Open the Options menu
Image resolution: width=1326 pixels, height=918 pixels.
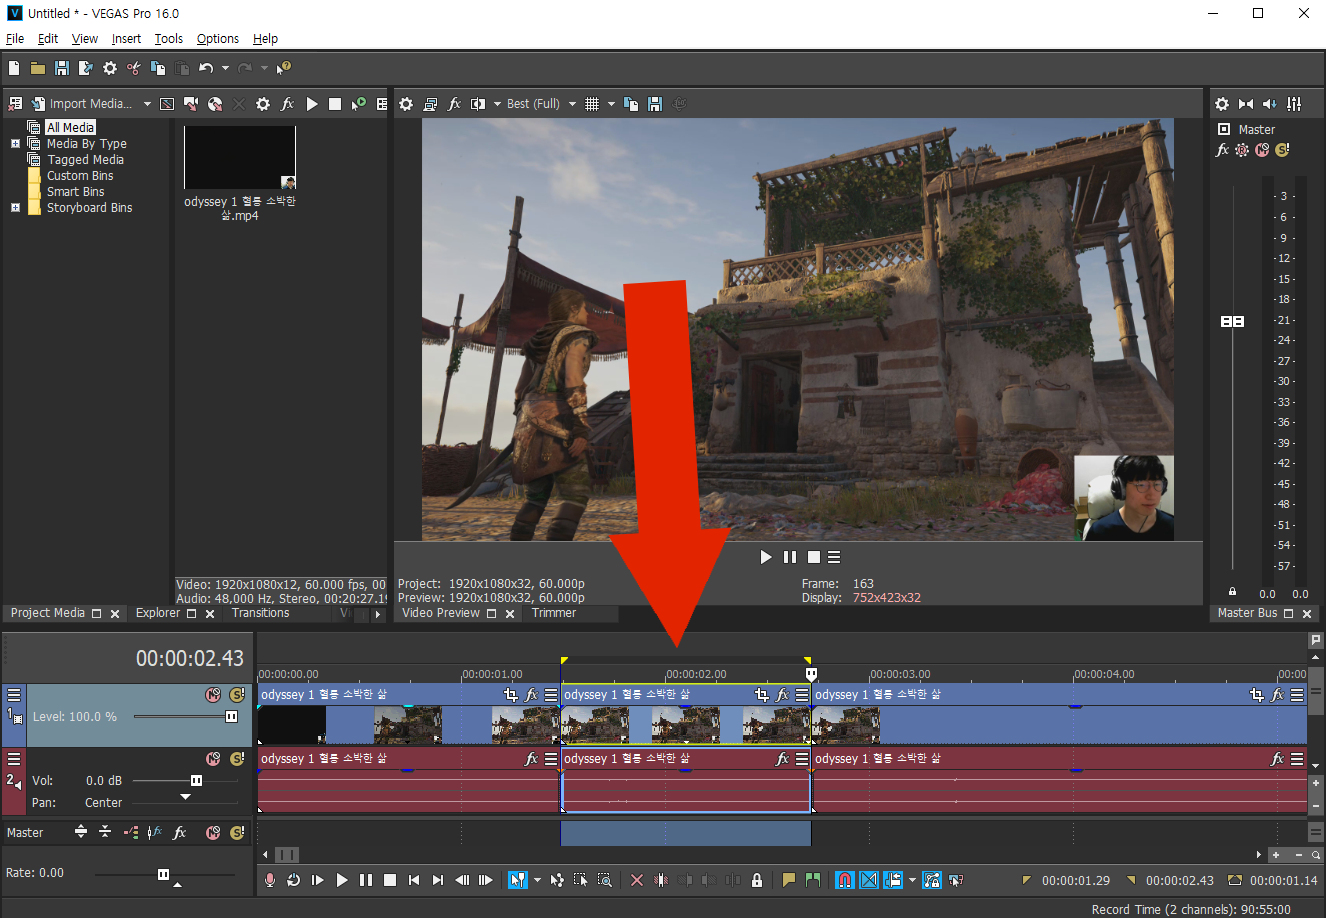pyautogui.click(x=218, y=39)
